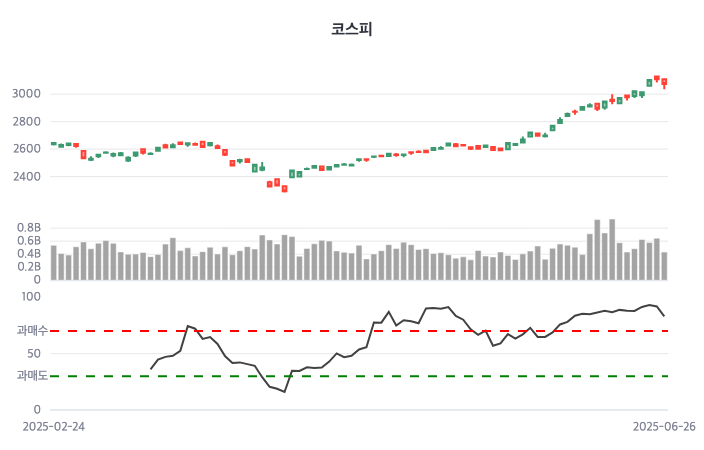Click the lowest point of the RSI line
Viewport: 704px width, 450px height.
284,392
